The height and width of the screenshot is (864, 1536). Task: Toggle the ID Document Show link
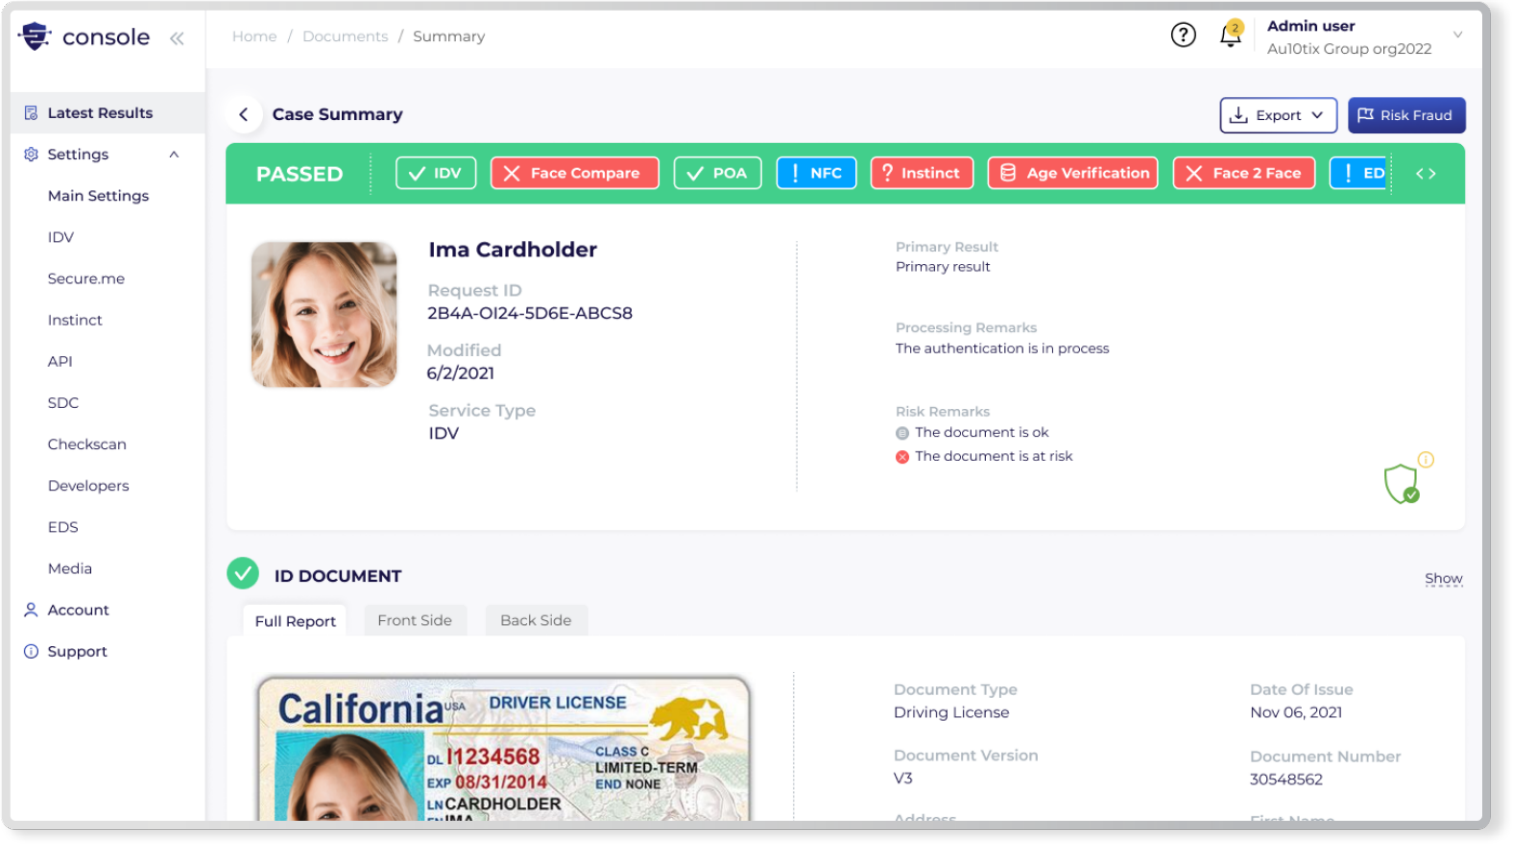tap(1443, 578)
